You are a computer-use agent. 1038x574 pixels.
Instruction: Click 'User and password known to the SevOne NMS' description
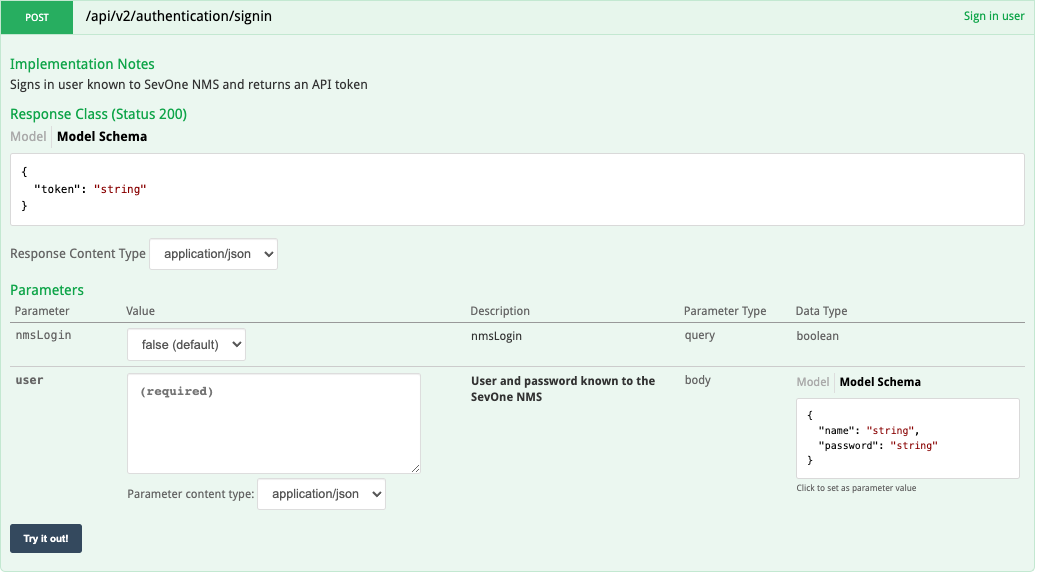563,389
